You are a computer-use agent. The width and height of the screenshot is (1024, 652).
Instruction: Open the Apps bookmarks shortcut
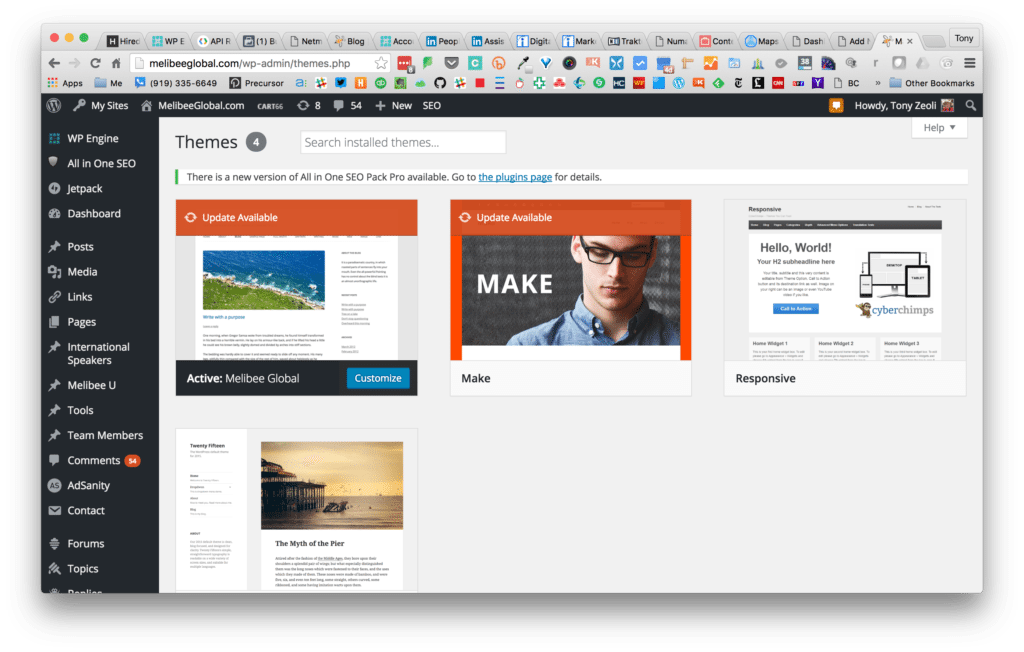point(65,83)
